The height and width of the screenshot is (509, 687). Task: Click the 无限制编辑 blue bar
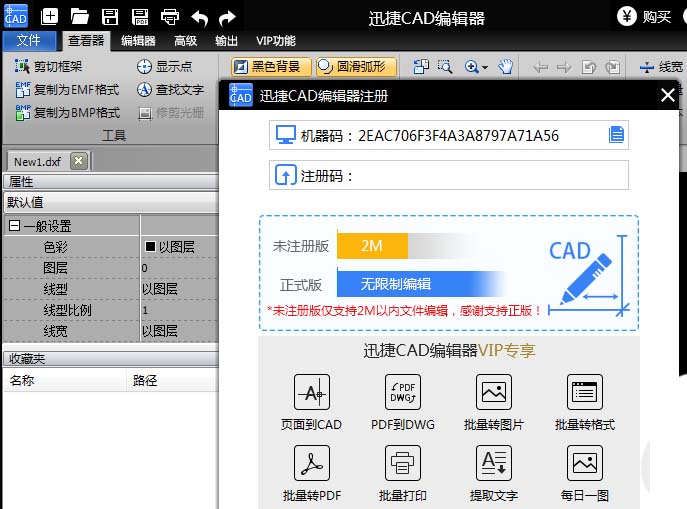tap(421, 284)
